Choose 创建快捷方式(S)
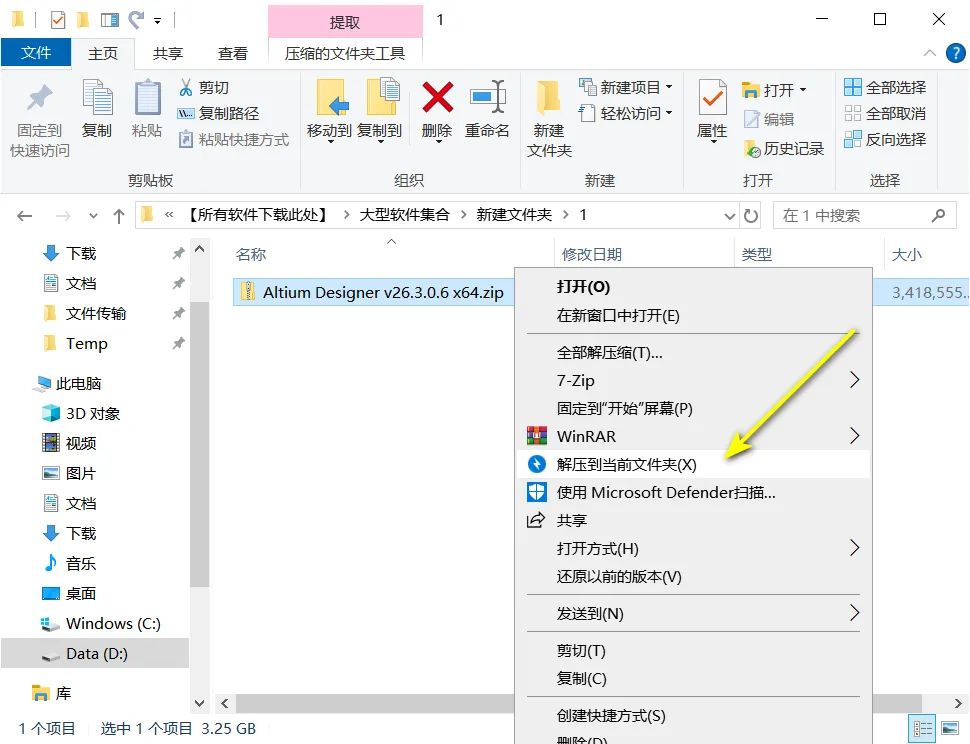Viewport: 970px width, 744px height. pyautogui.click(x=693, y=716)
